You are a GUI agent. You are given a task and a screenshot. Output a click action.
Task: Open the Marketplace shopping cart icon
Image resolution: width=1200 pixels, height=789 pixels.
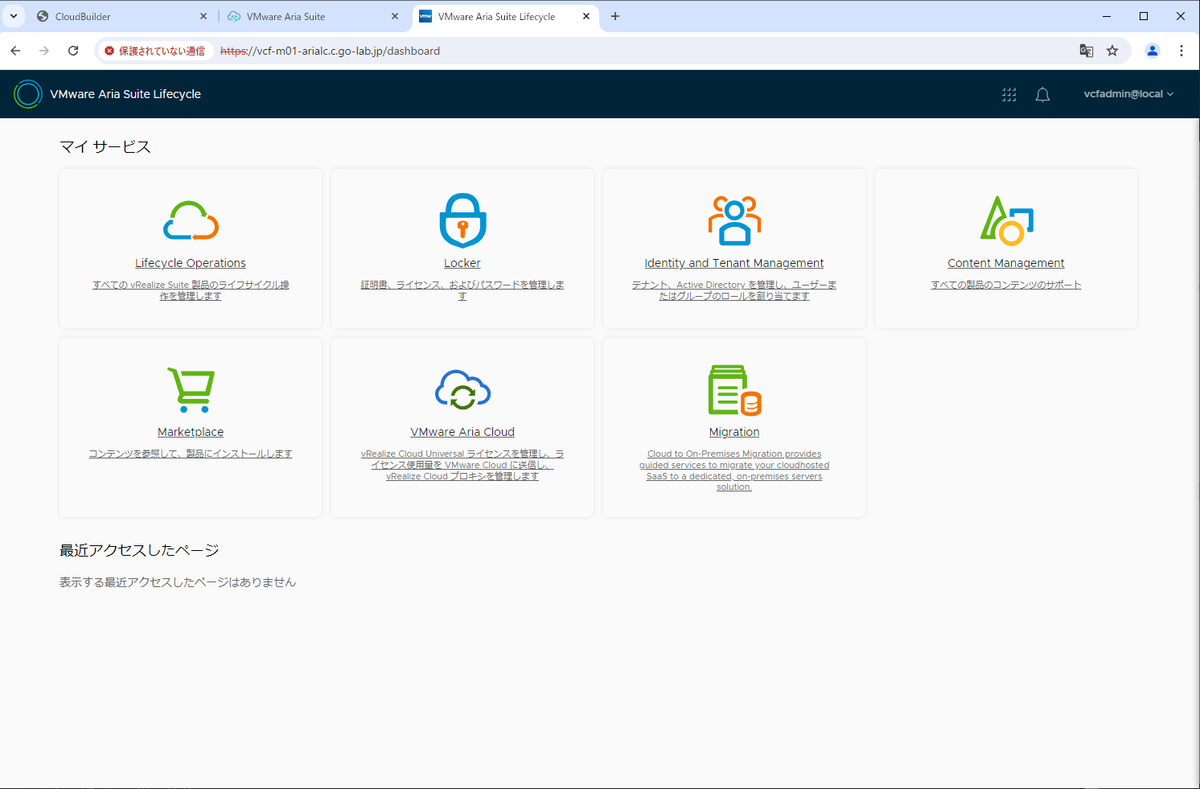coord(190,390)
